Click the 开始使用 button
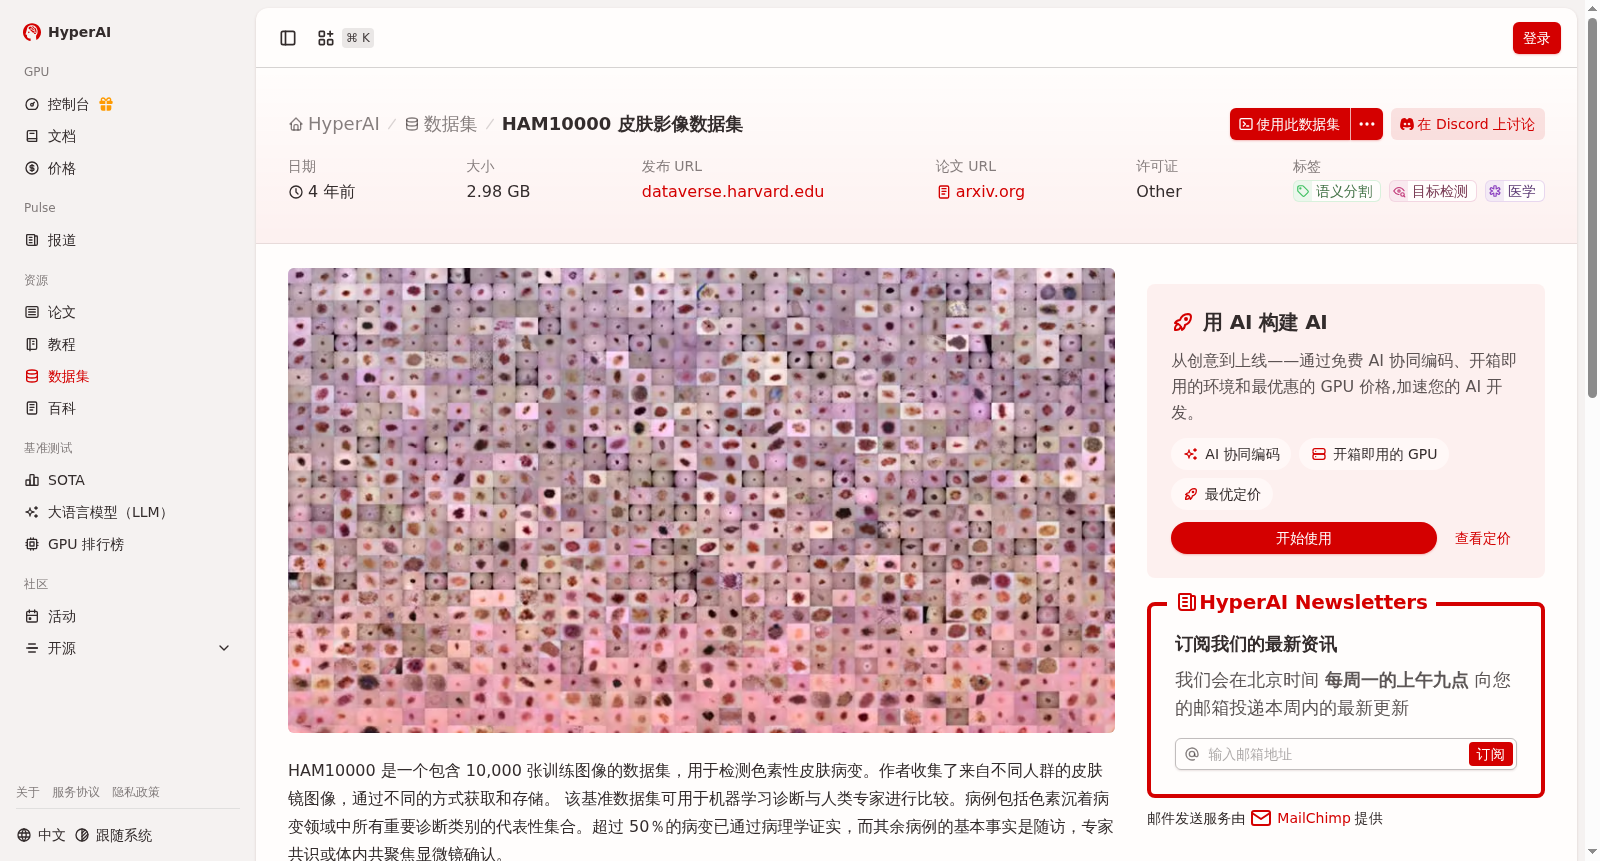Viewport: 1600px width, 861px height. click(1304, 538)
